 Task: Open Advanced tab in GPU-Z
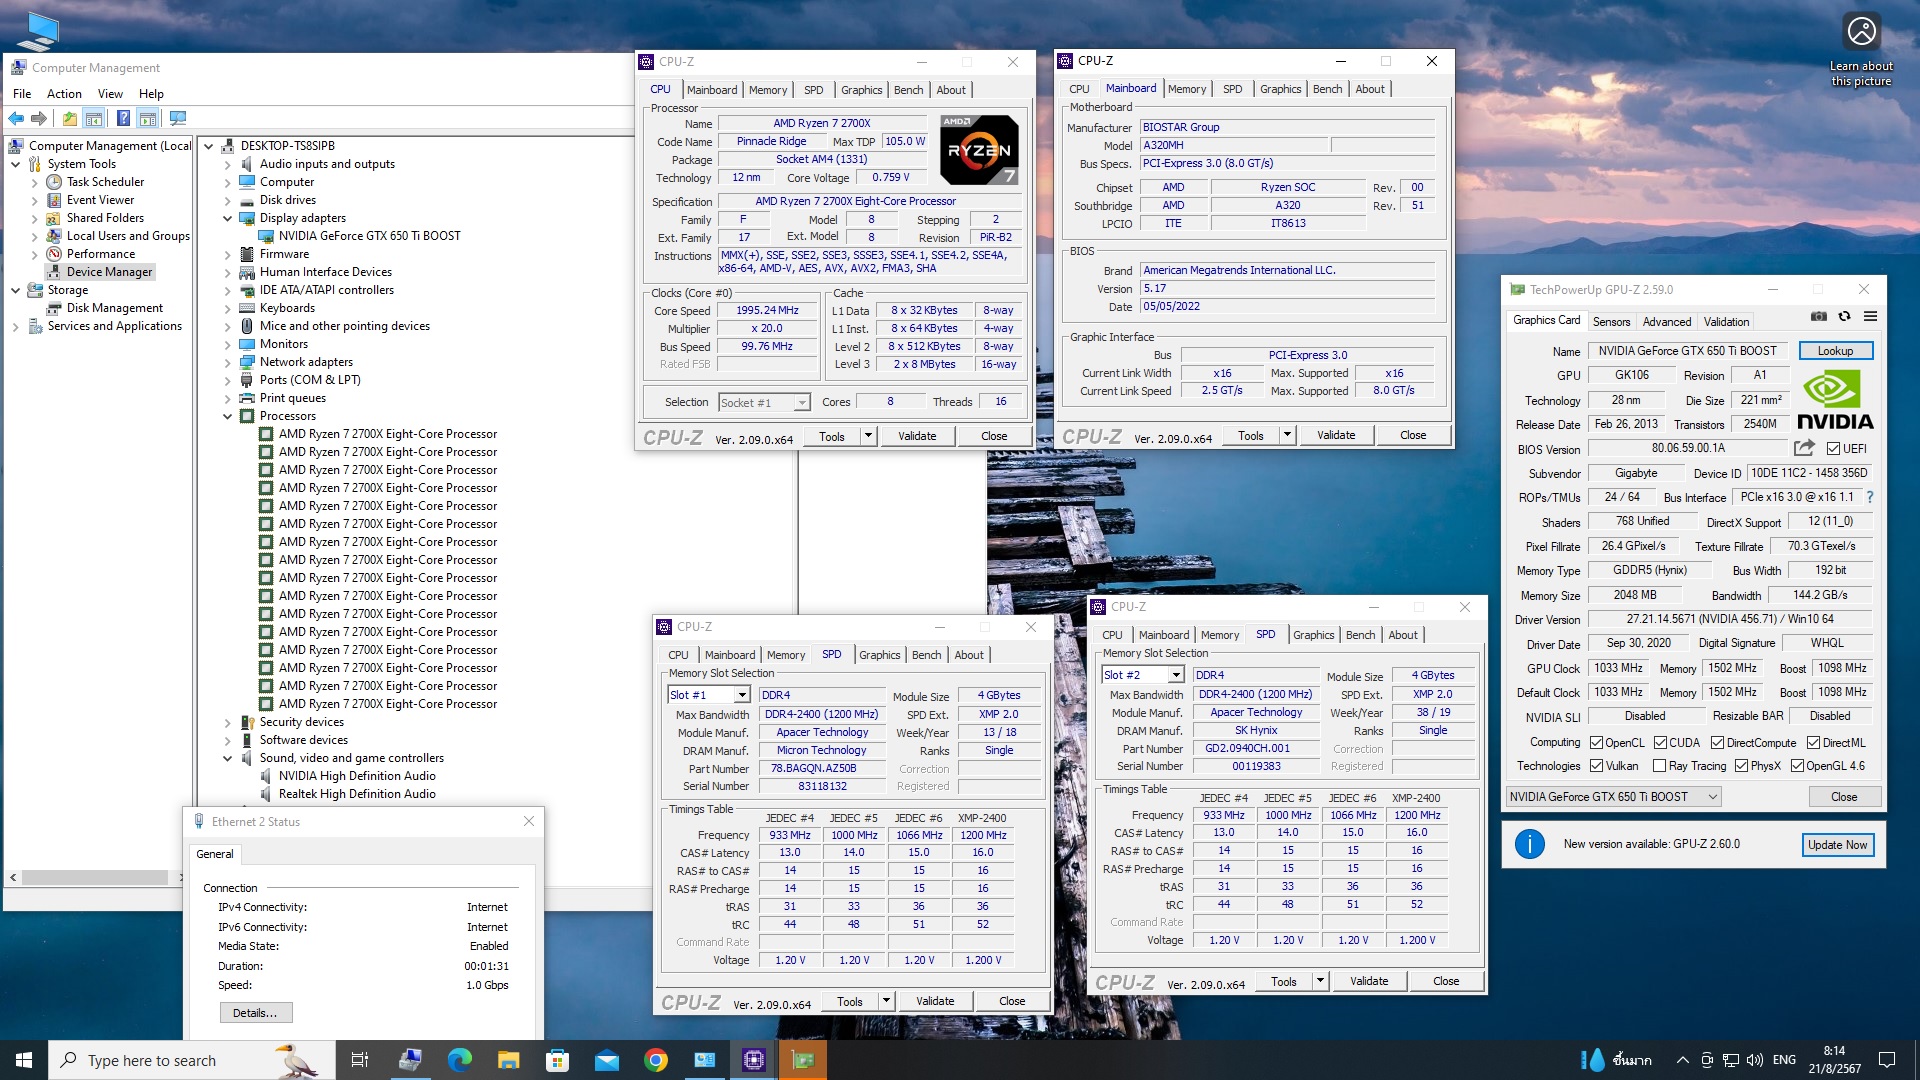click(1667, 322)
